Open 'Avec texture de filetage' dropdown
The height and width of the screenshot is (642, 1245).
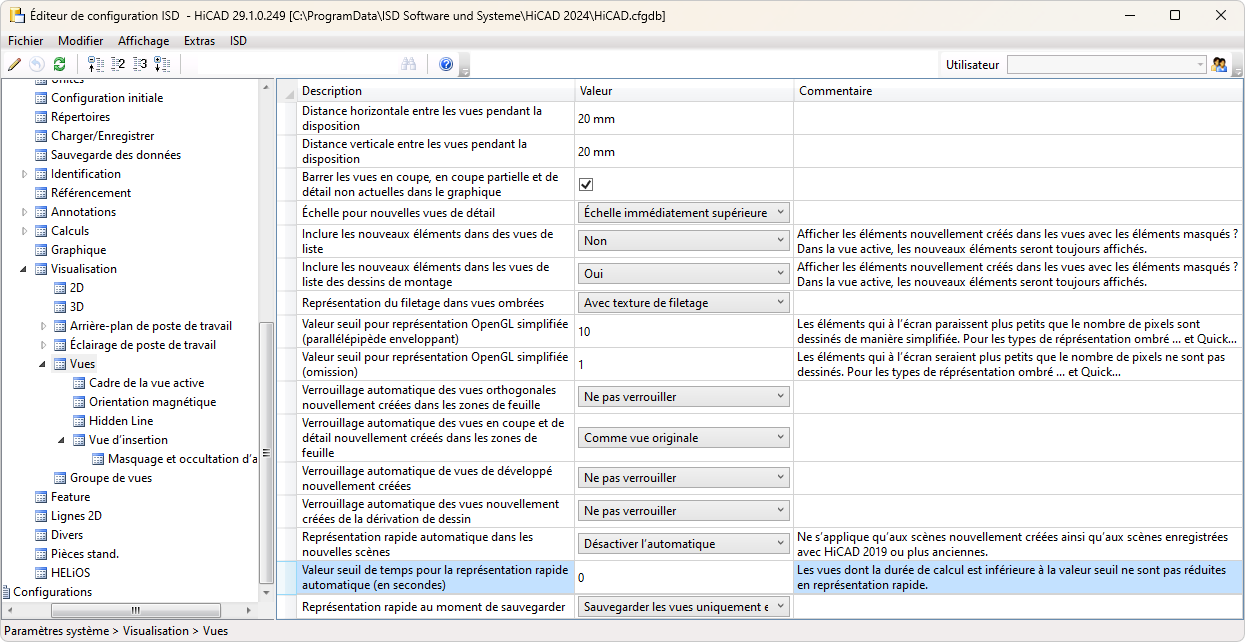coord(684,302)
